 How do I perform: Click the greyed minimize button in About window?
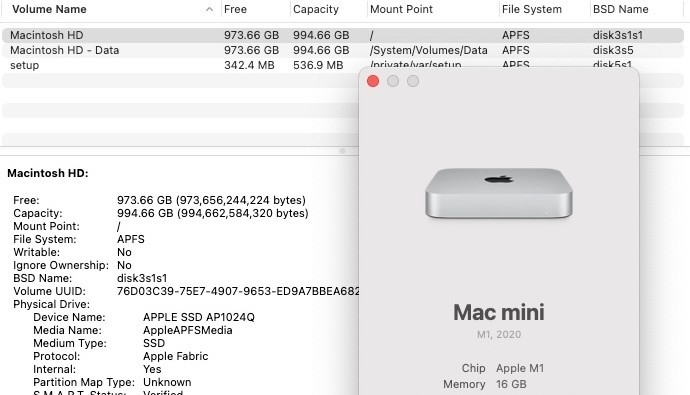[393, 81]
